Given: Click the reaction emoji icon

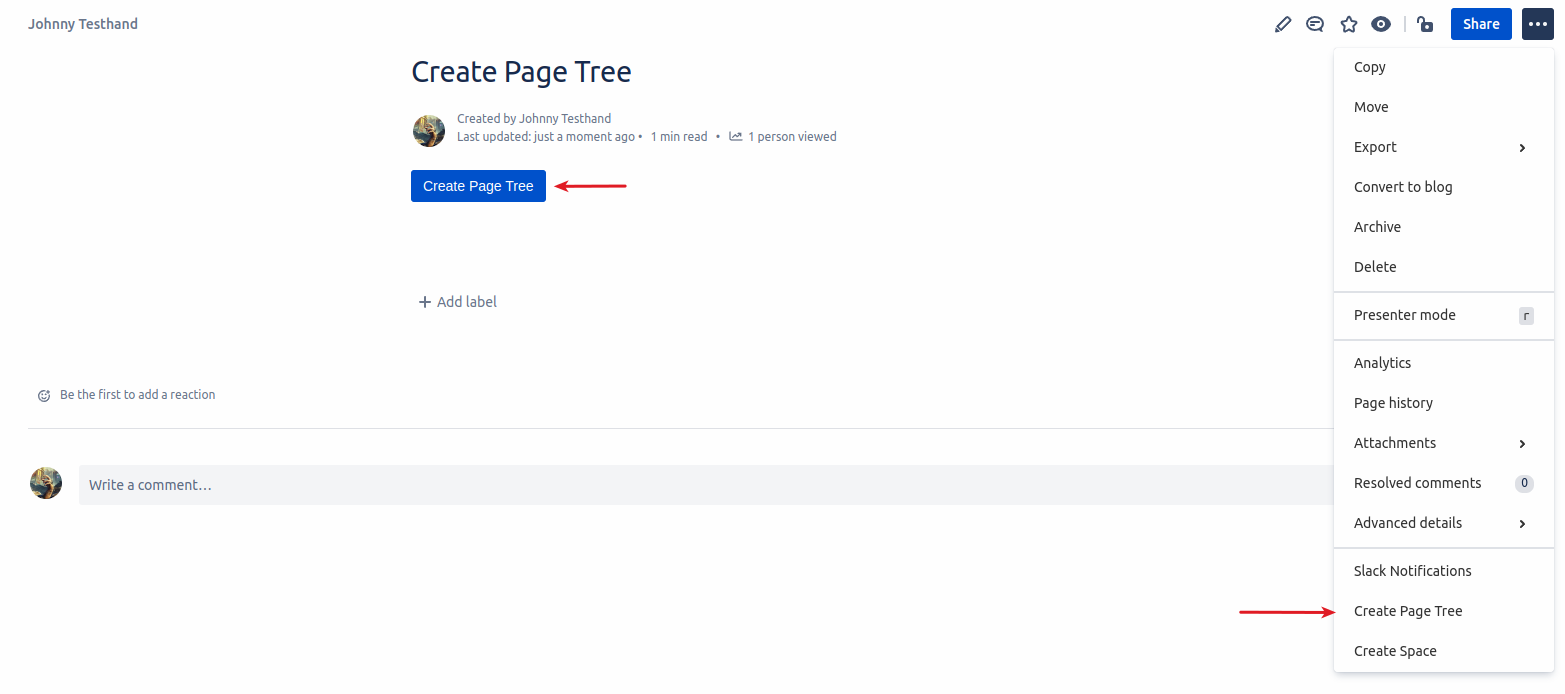Looking at the screenshot, I should coord(44,395).
